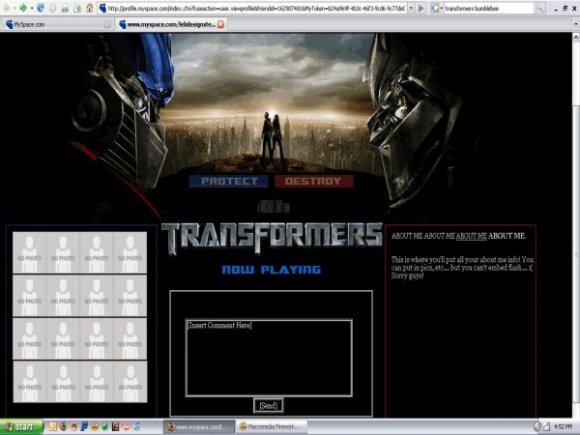Open the address bar history dropdown

(411, 8)
